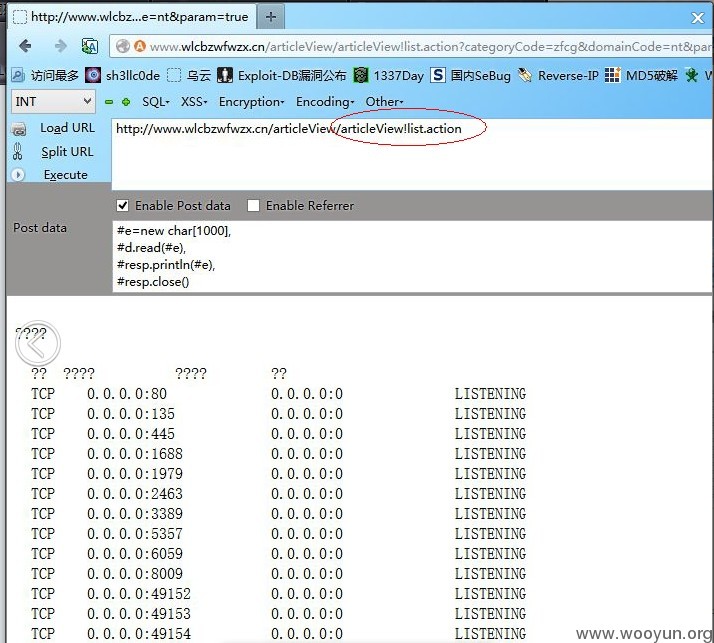The height and width of the screenshot is (643, 714).
Task: Click the Reverse-IP bookmark favicon
Action: point(525,75)
